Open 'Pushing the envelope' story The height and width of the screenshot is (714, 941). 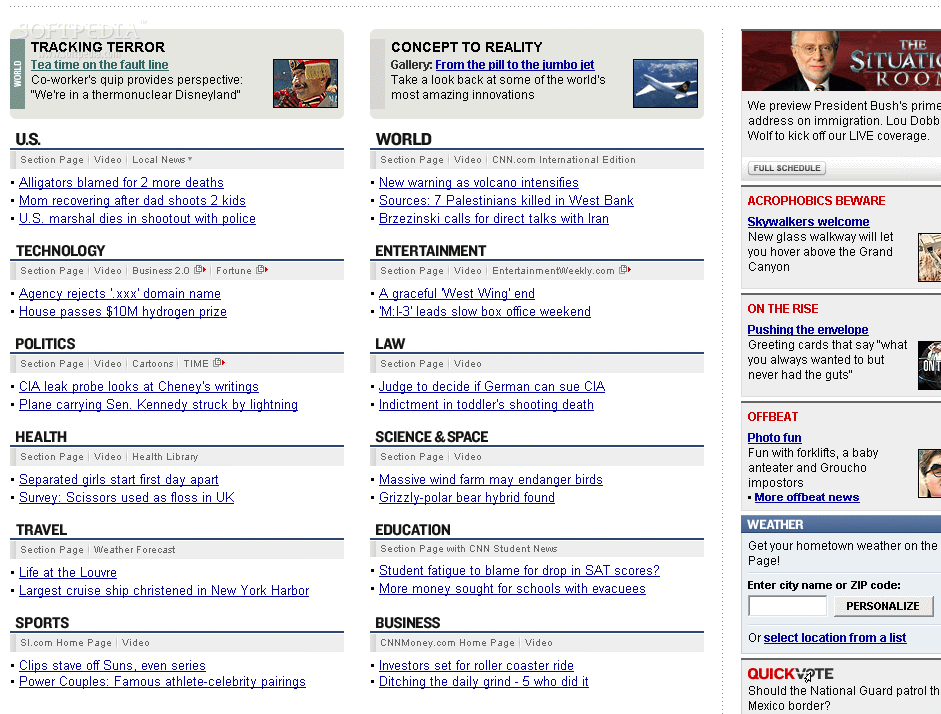click(808, 330)
